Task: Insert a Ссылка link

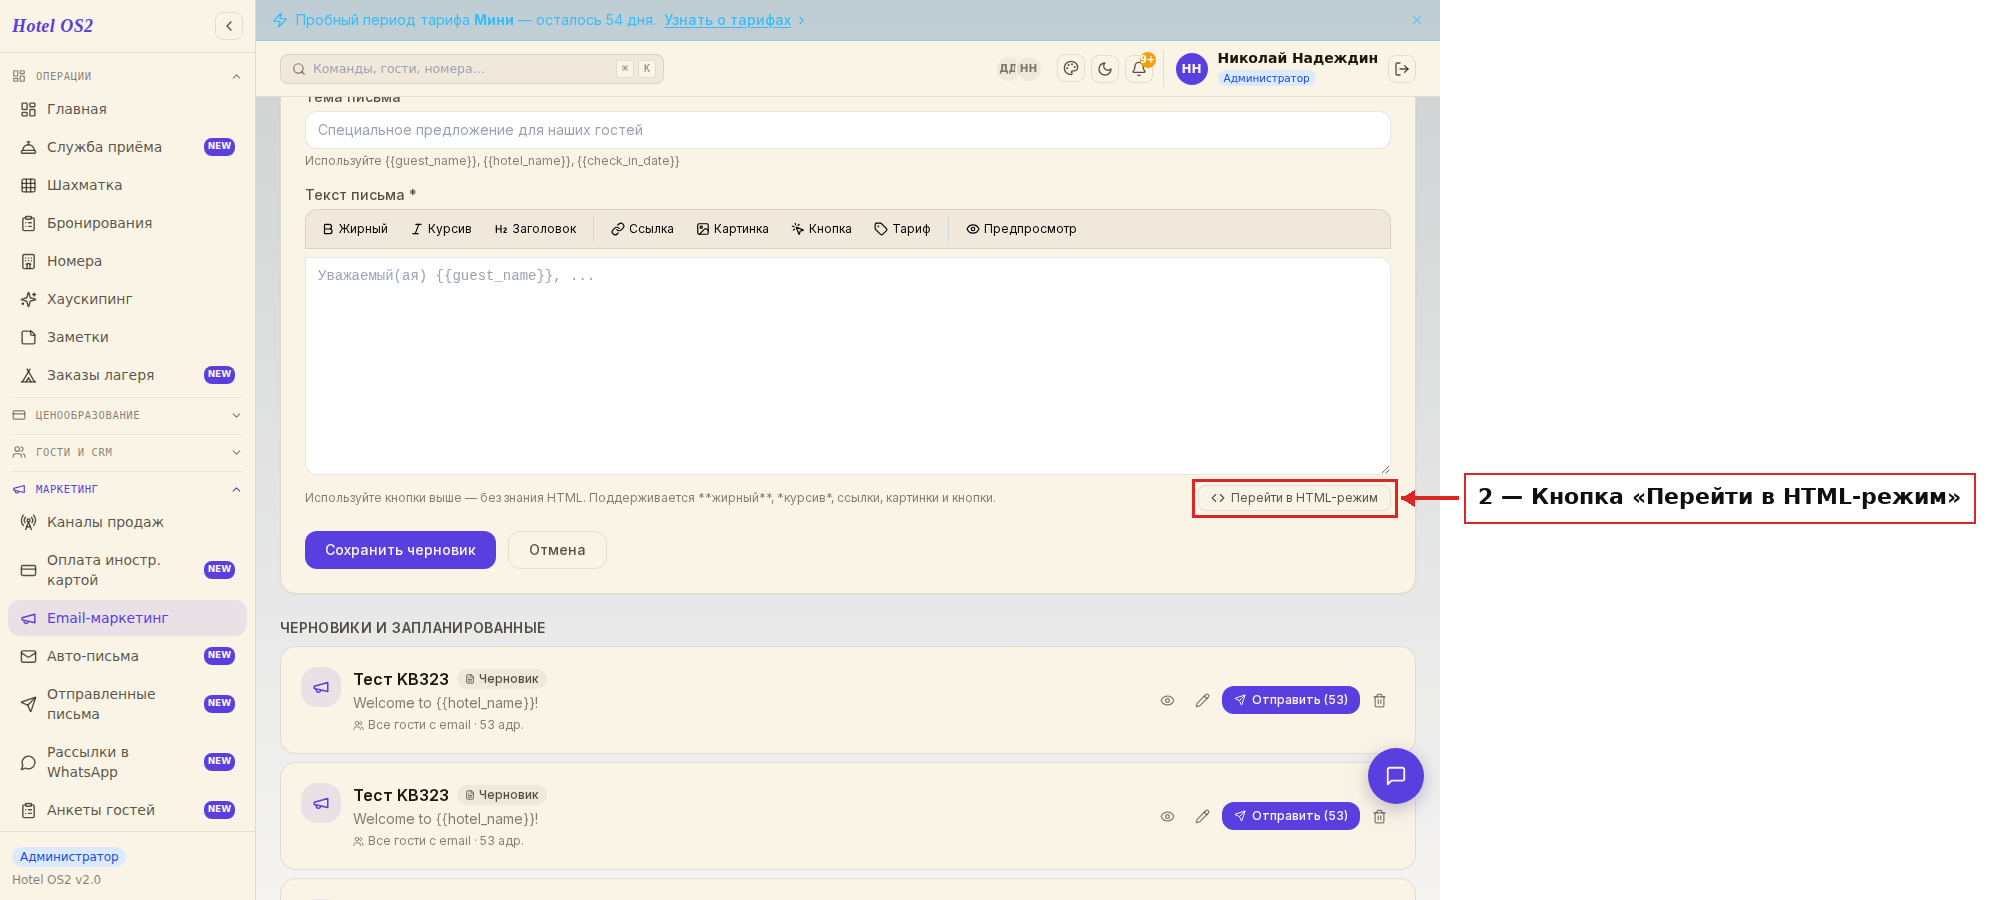Action: point(642,229)
